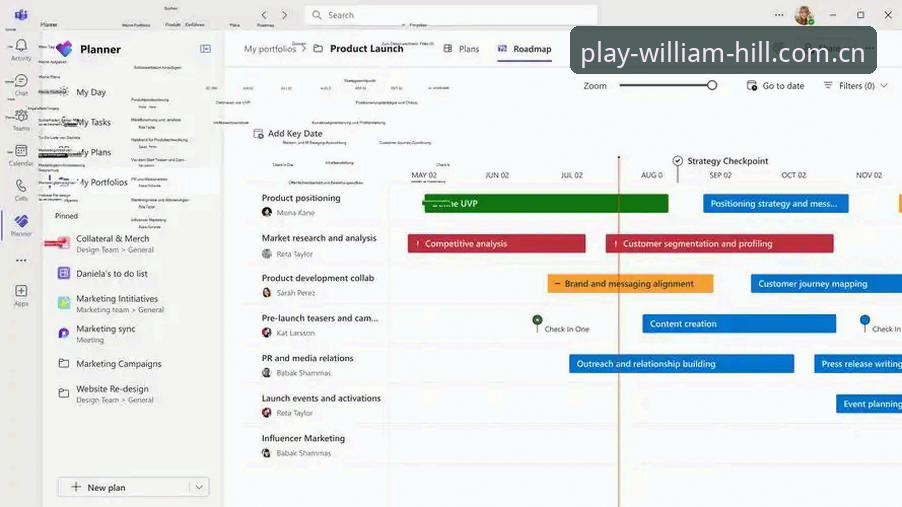Open Brand and messaging alignment bar

point(630,284)
